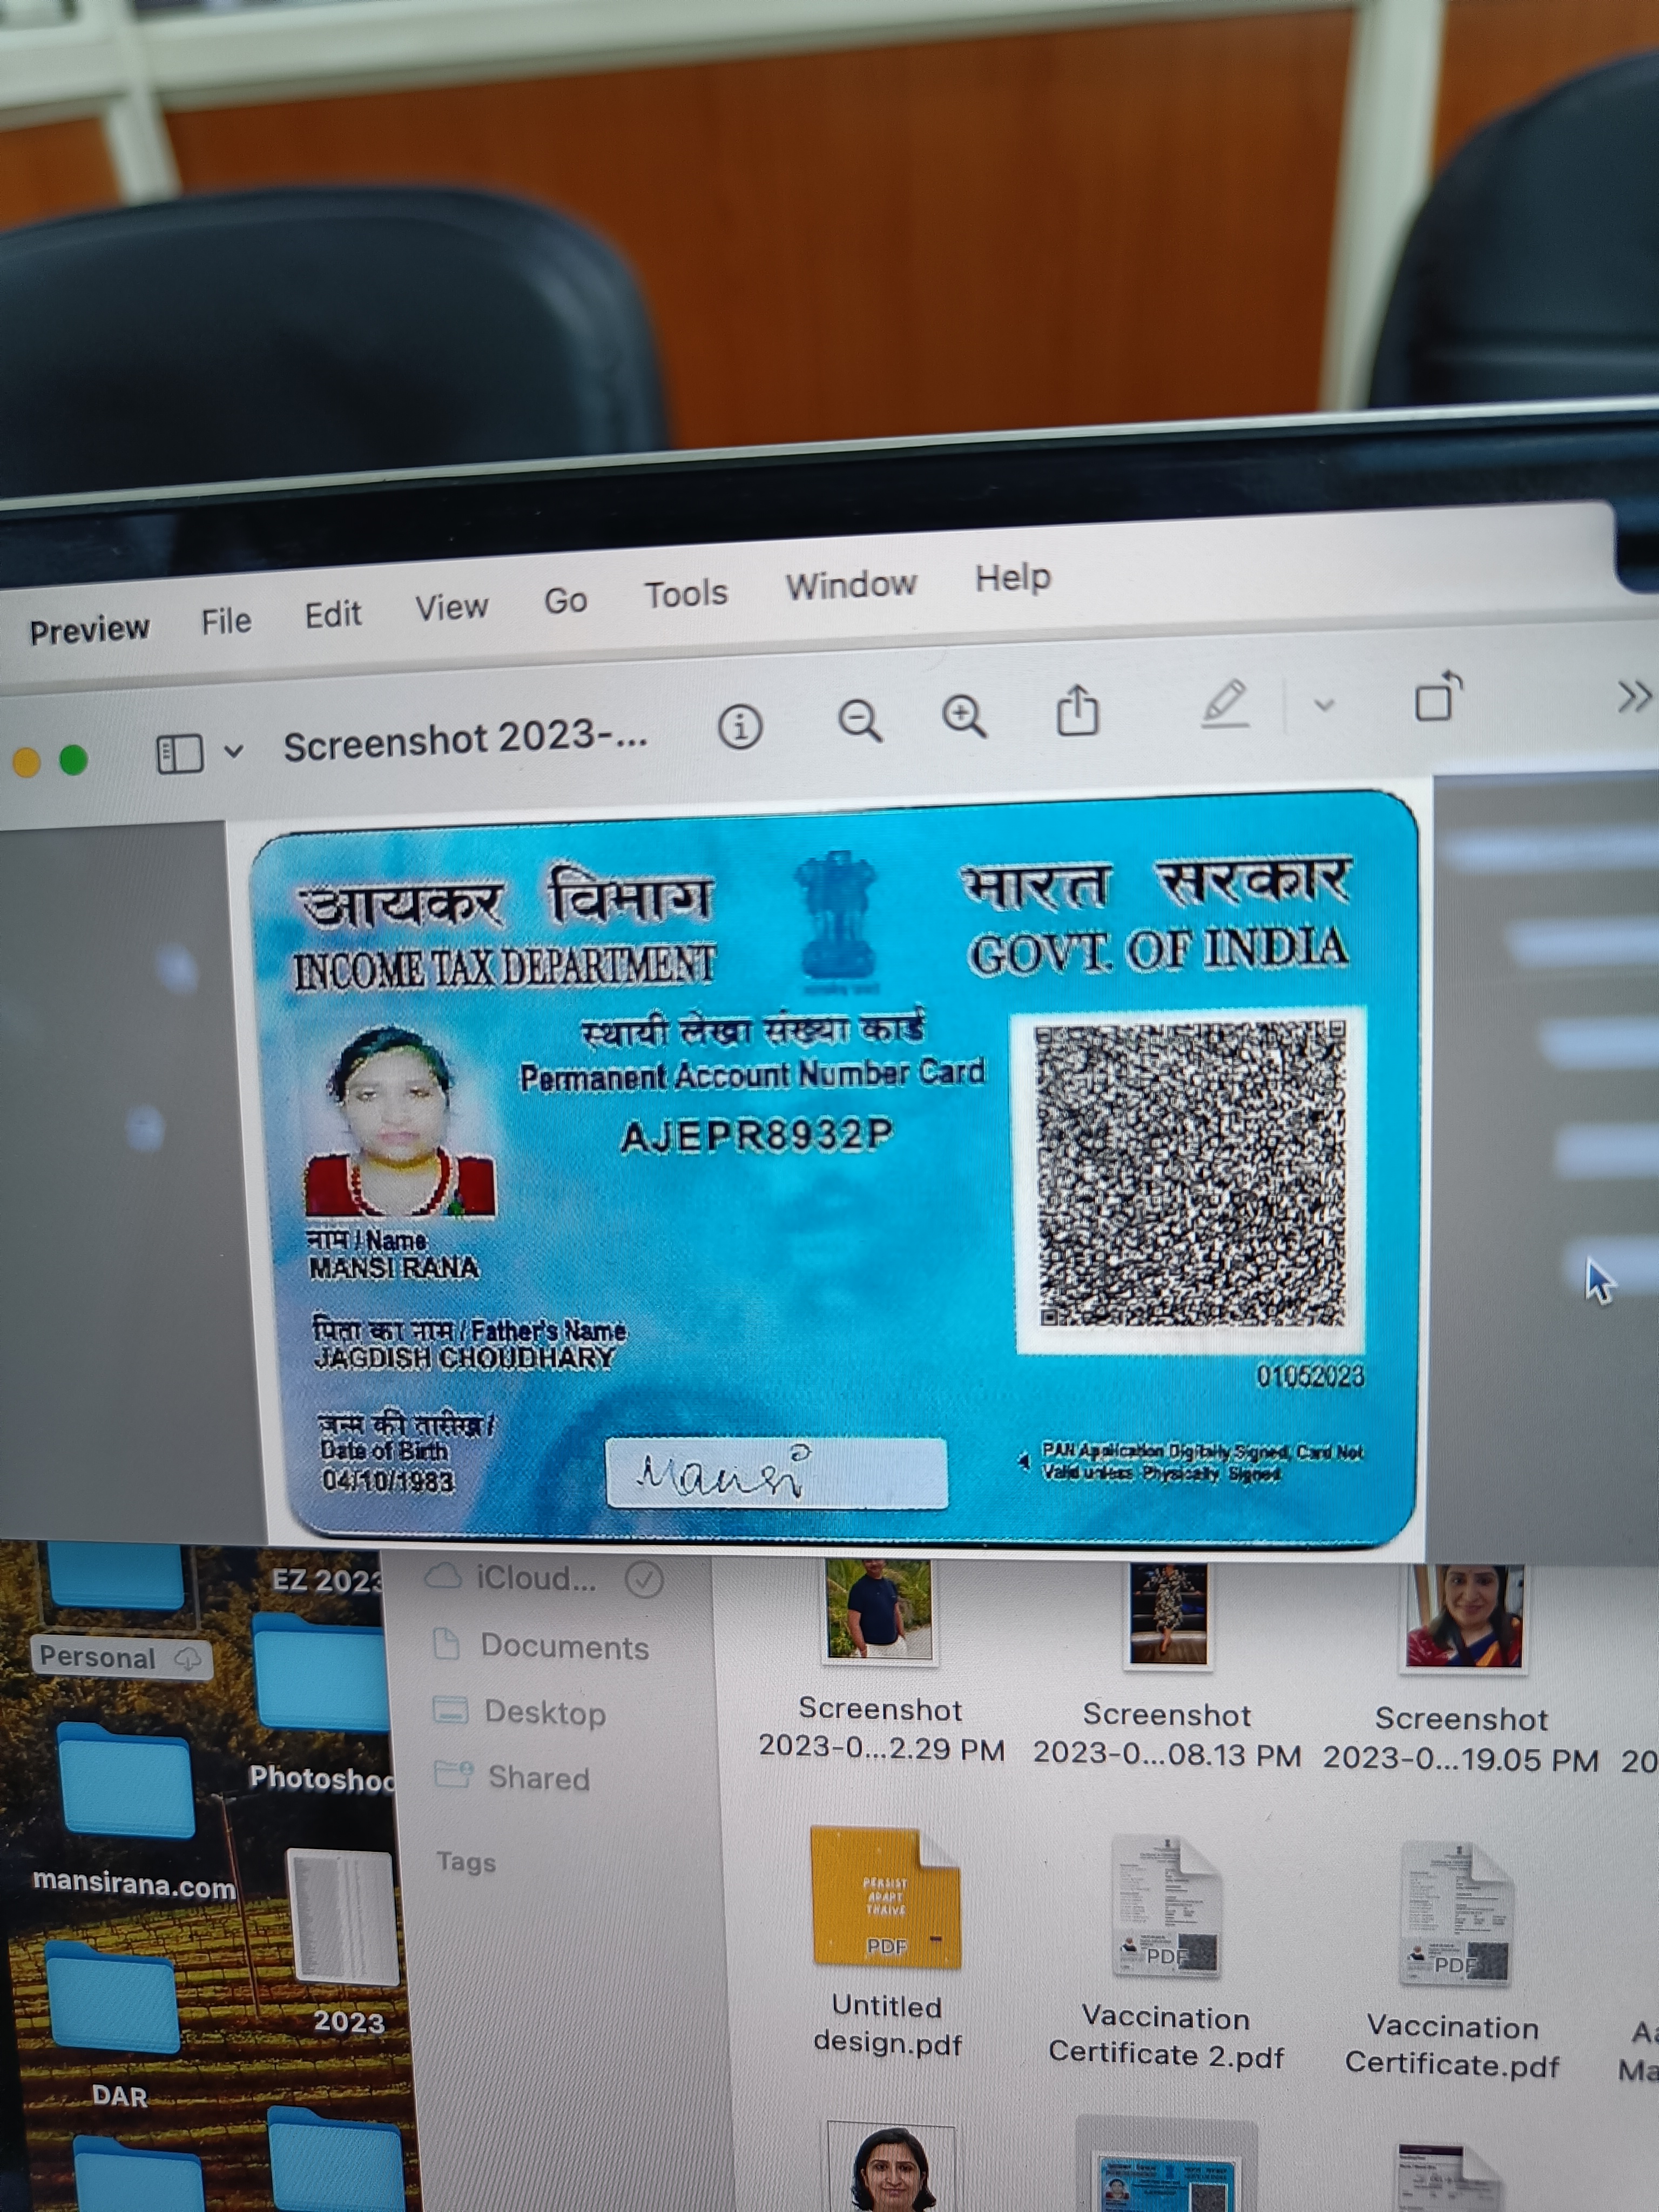This screenshot has height=2212, width=1659.
Task: Expand the sidebar view options chevron
Action: pos(233,750)
